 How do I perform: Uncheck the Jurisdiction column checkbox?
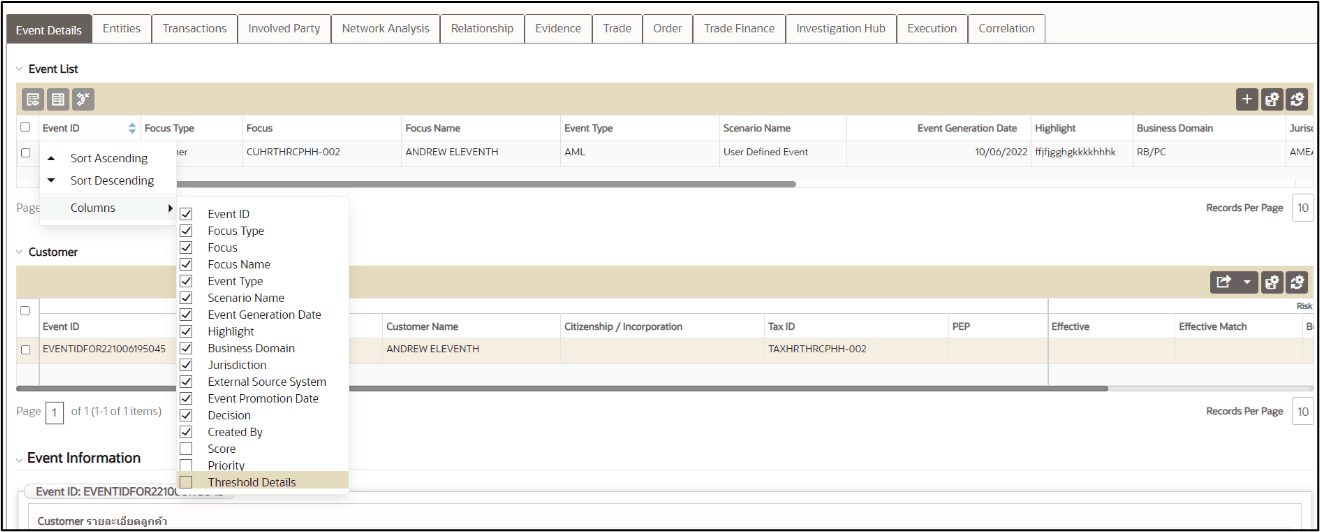186,365
